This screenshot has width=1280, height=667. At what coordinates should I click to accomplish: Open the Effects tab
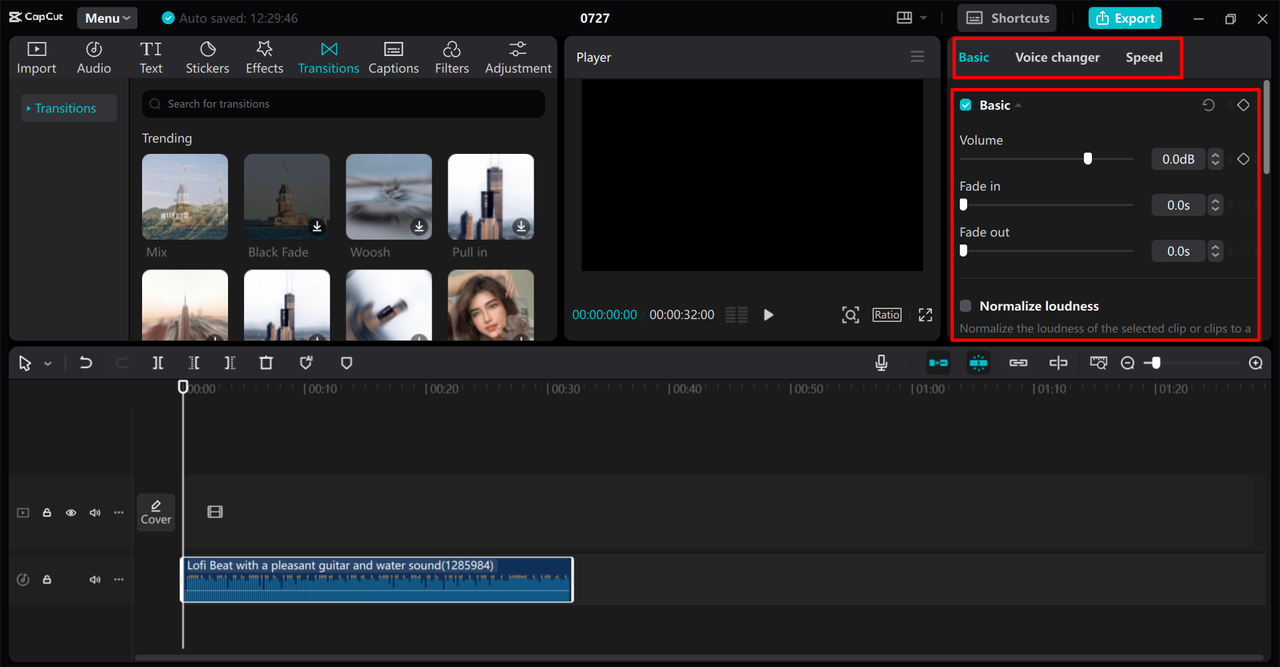tap(264, 58)
